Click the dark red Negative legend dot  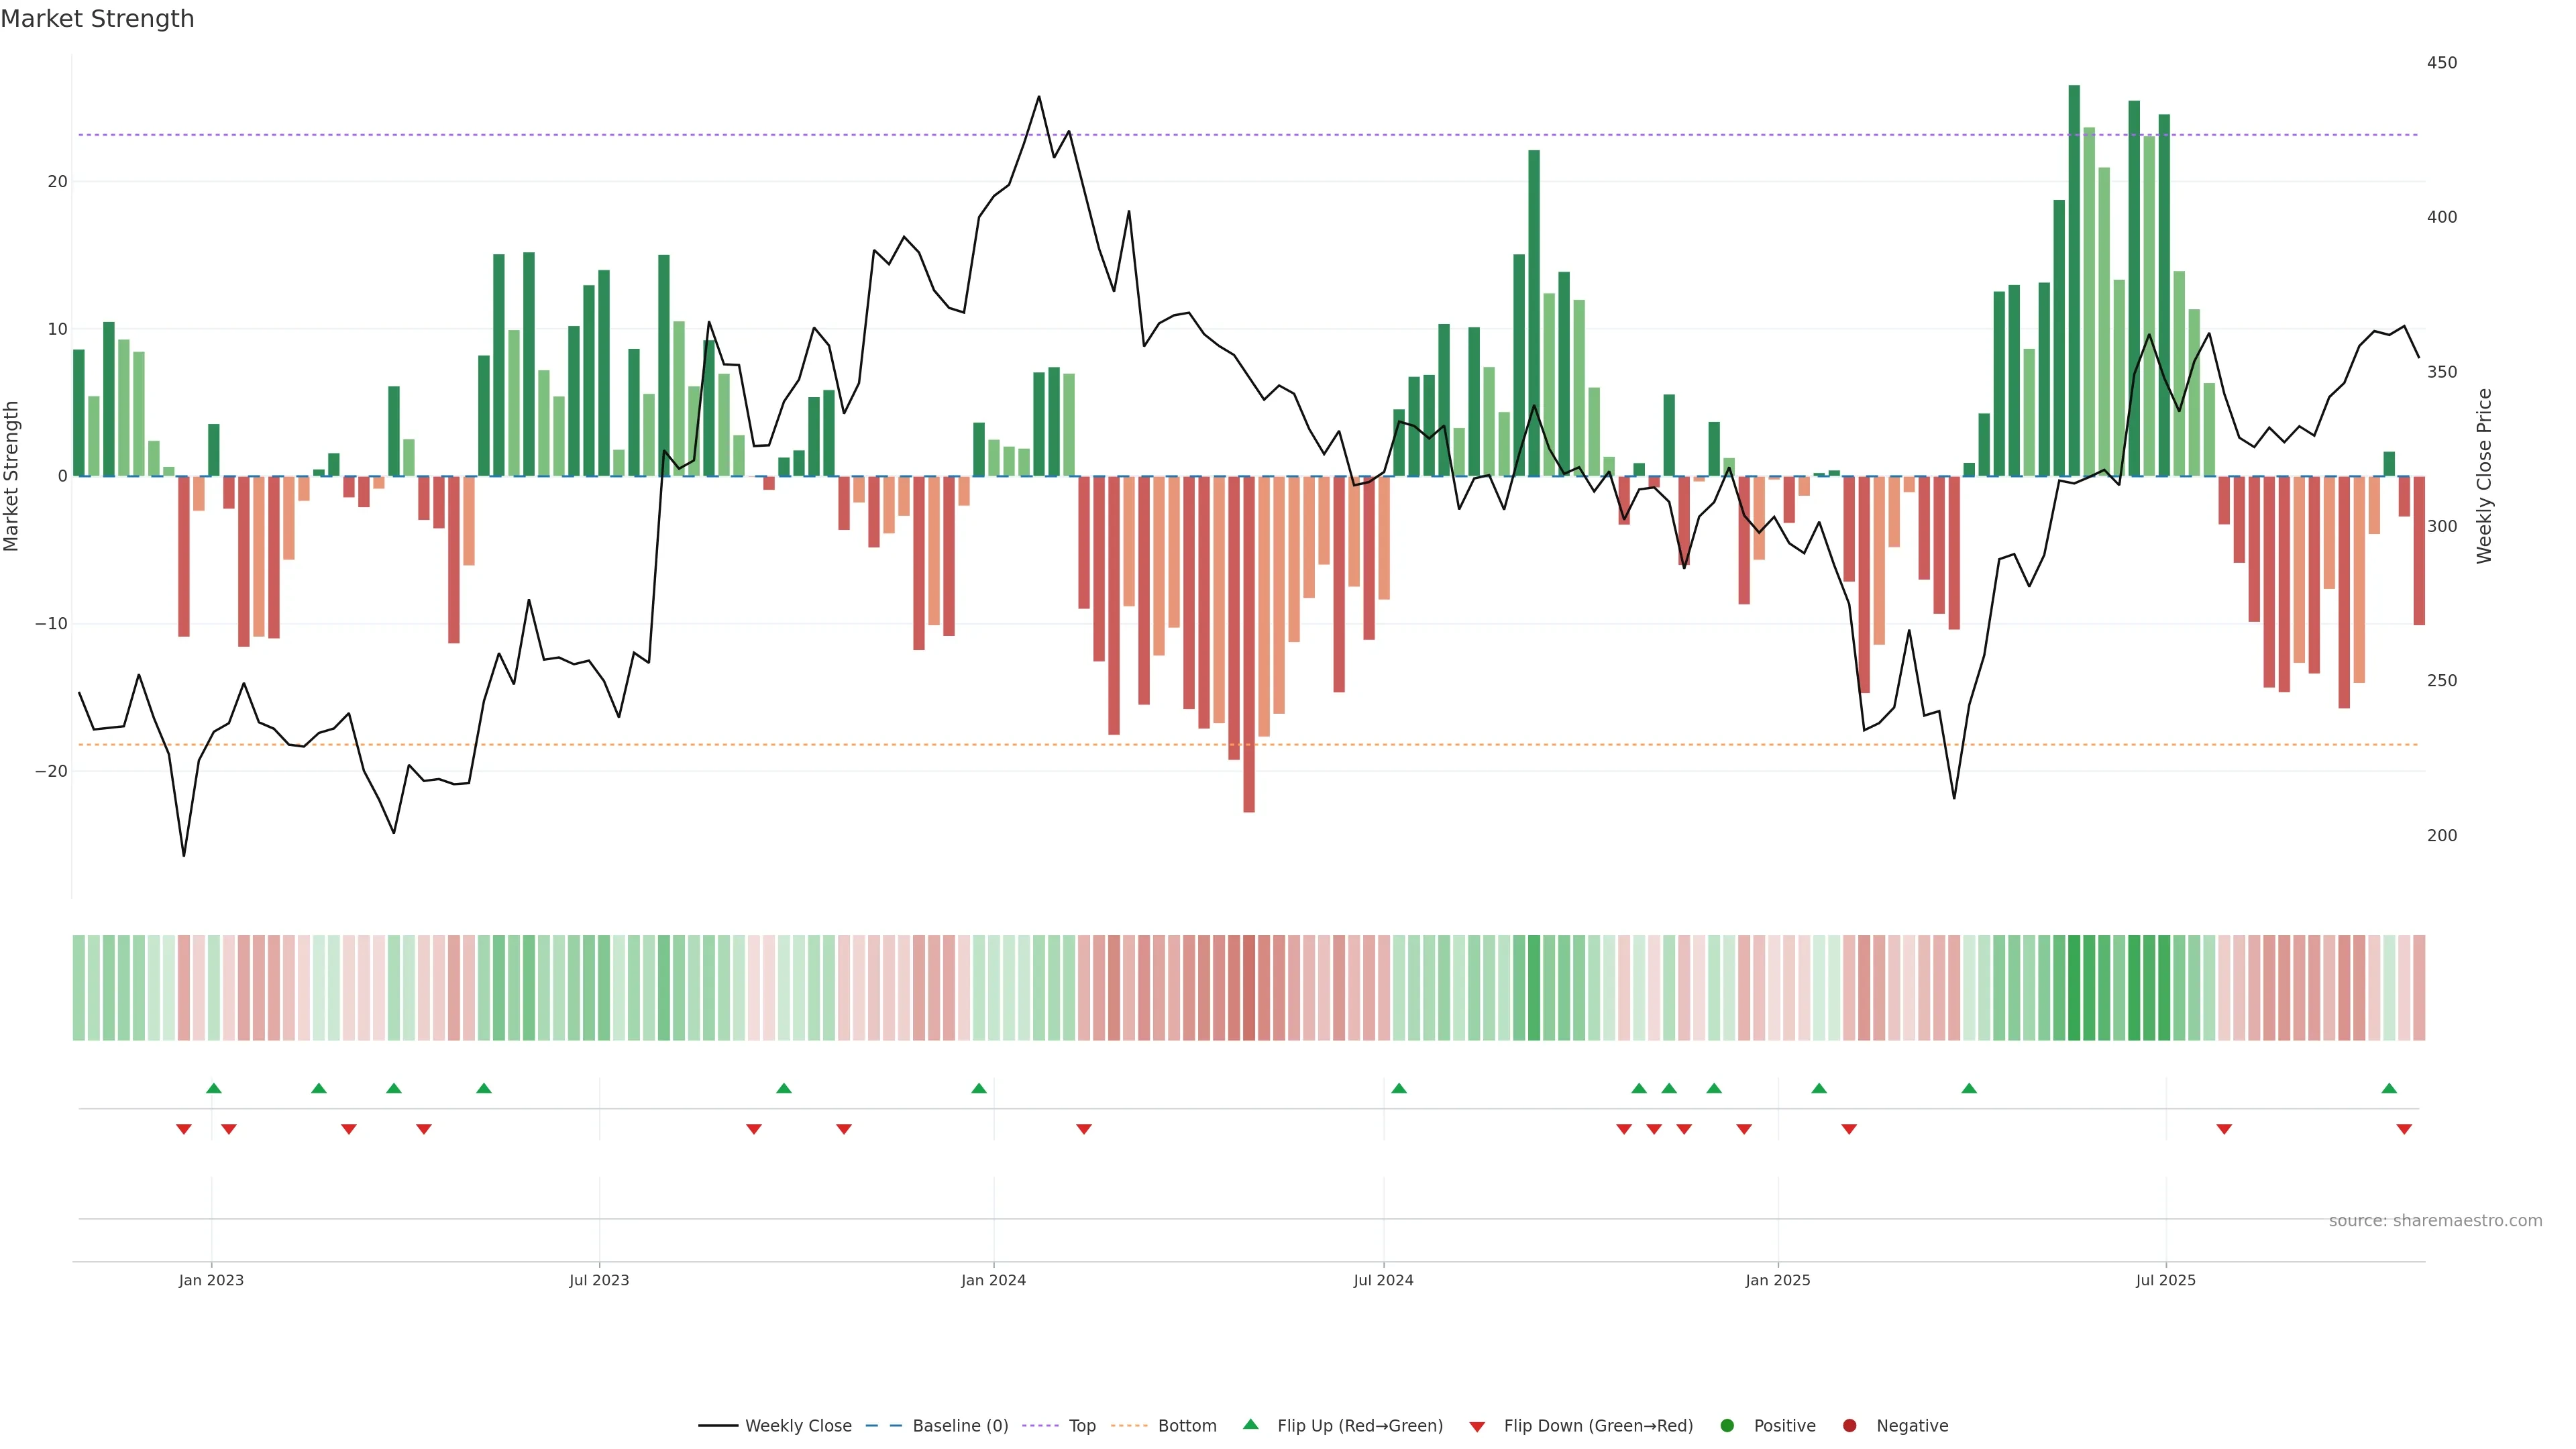tap(1849, 1425)
